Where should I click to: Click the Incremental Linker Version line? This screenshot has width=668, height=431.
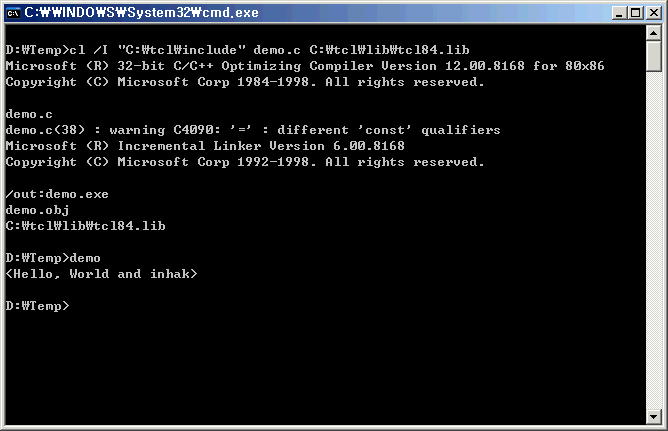pos(205,146)
